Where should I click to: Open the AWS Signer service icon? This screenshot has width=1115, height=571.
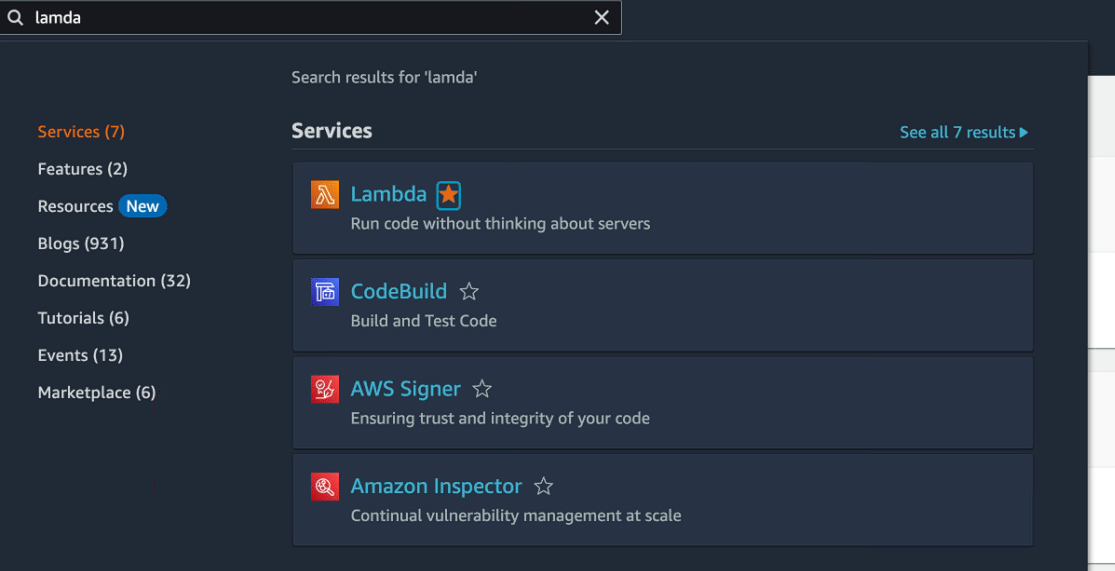[x=325, y=389]
